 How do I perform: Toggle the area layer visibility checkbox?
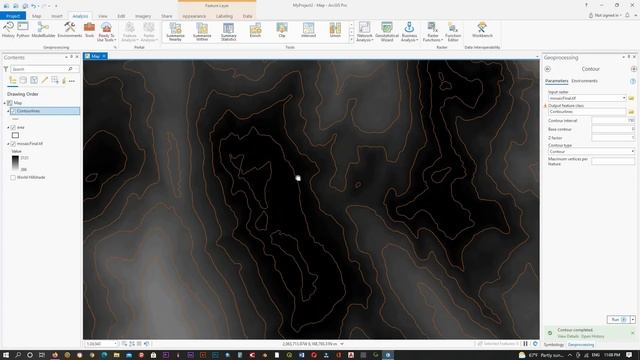point(13,127)
